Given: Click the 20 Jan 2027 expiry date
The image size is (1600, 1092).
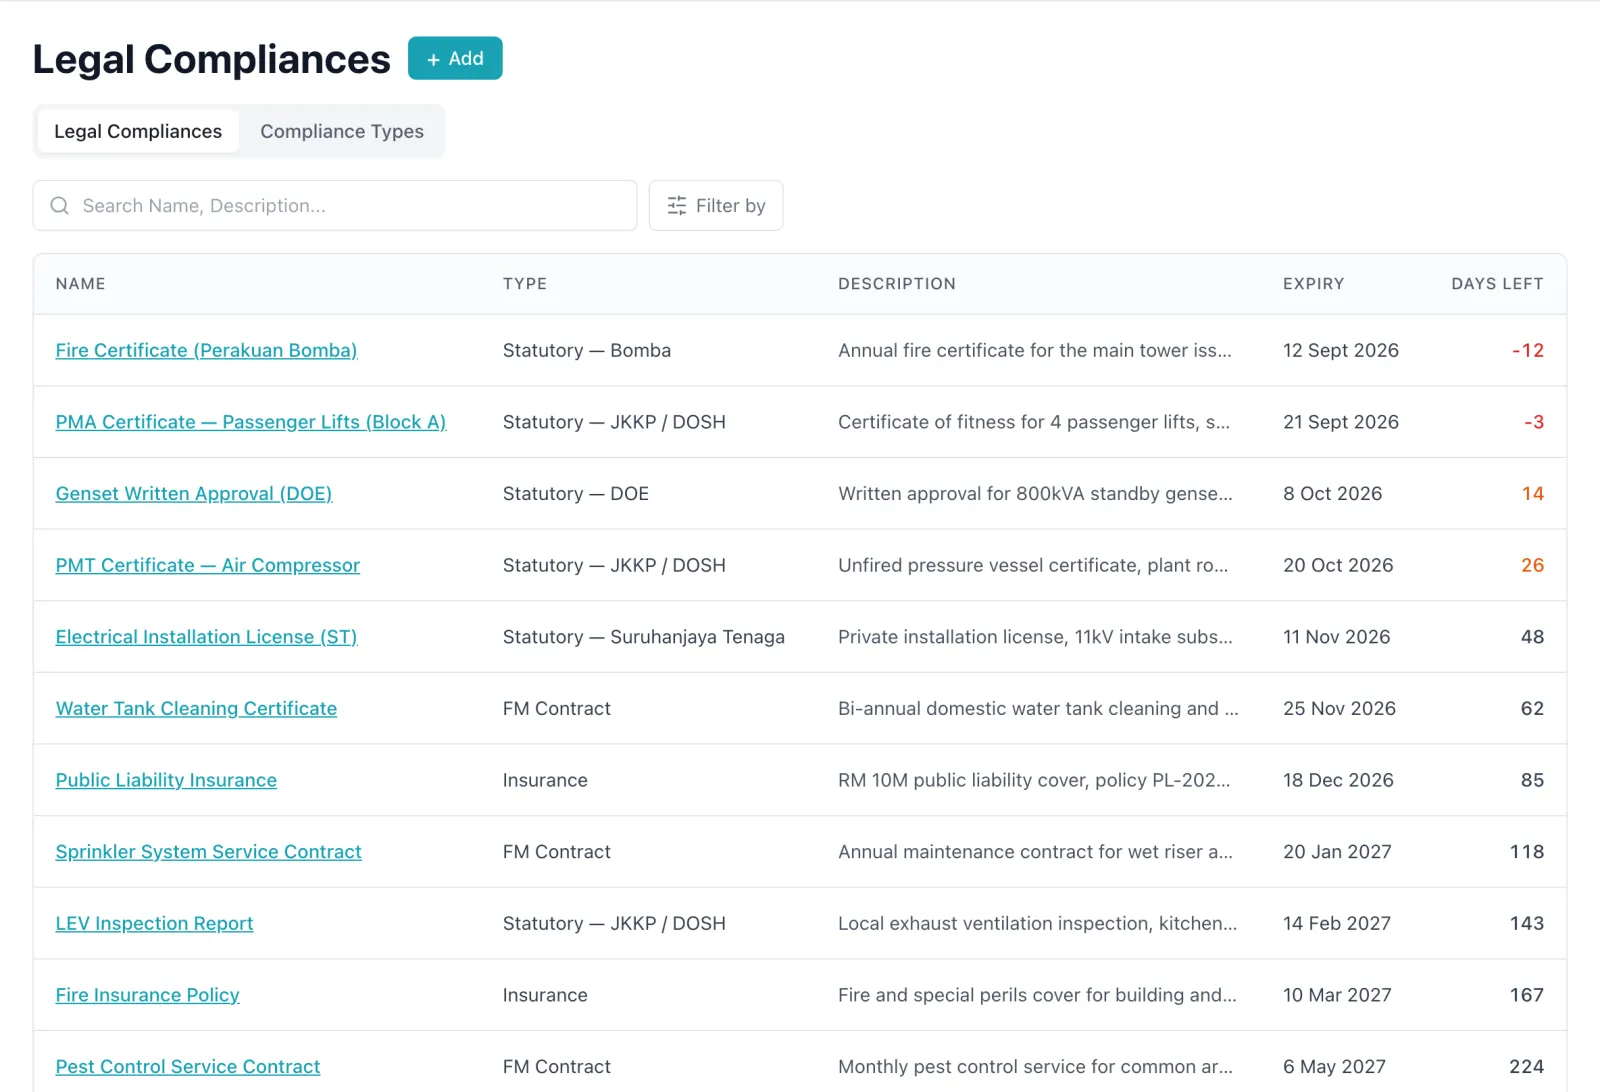Looking at the screenshot, I should [x=1337, y=852].
